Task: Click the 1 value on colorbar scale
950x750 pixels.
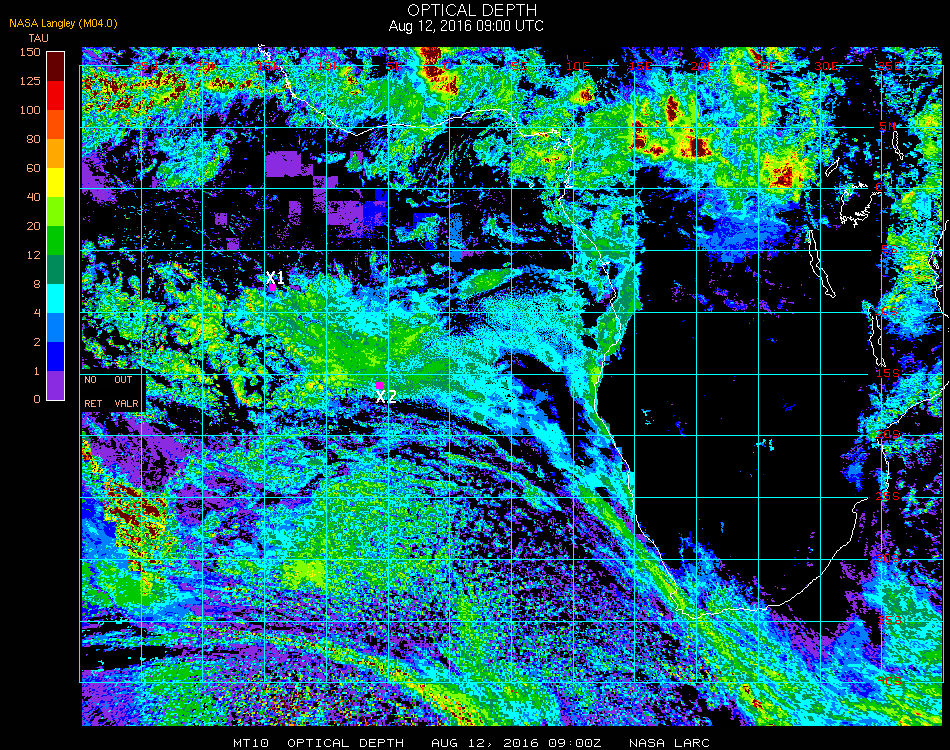Action: pos(37,371)
